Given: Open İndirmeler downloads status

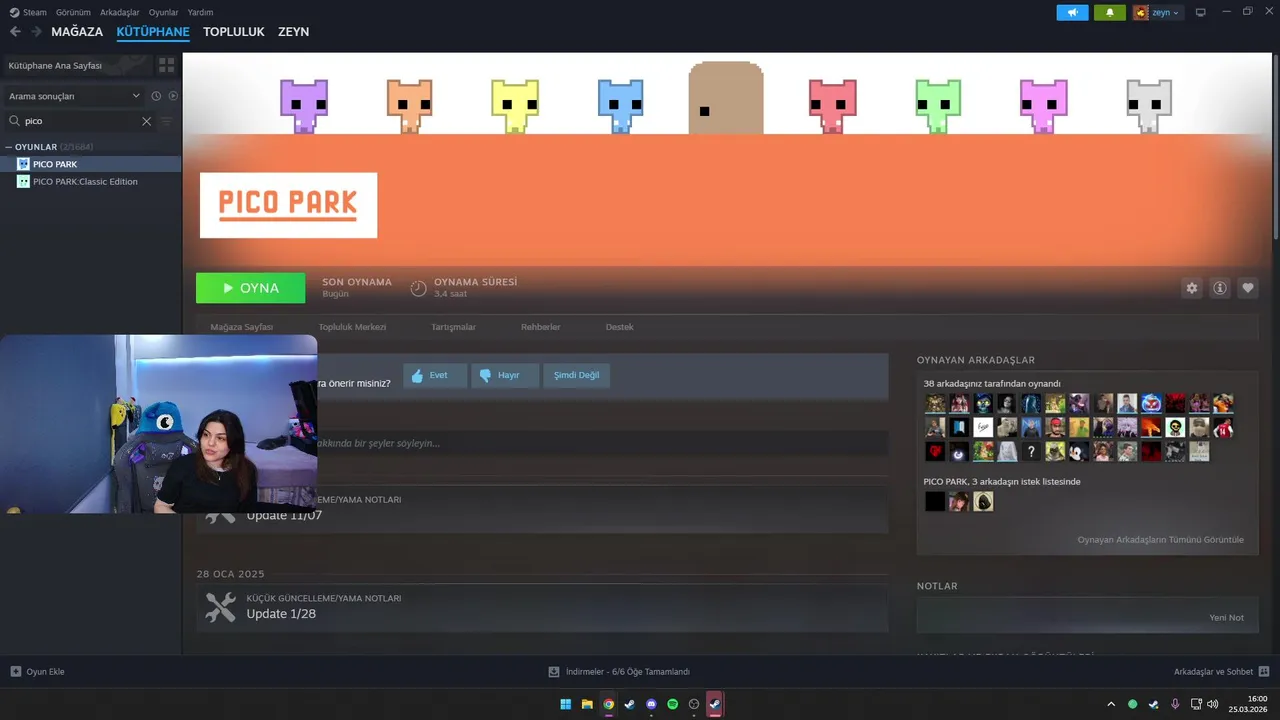Looking at the screenshot, I should click(619, 672).
